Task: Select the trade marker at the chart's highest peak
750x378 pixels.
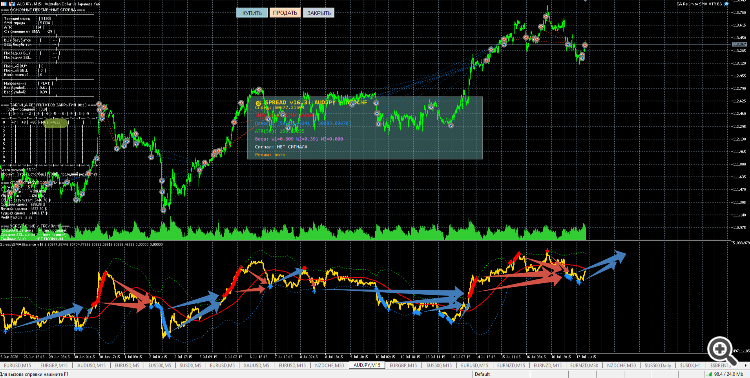Action: (x=546, y=16)
